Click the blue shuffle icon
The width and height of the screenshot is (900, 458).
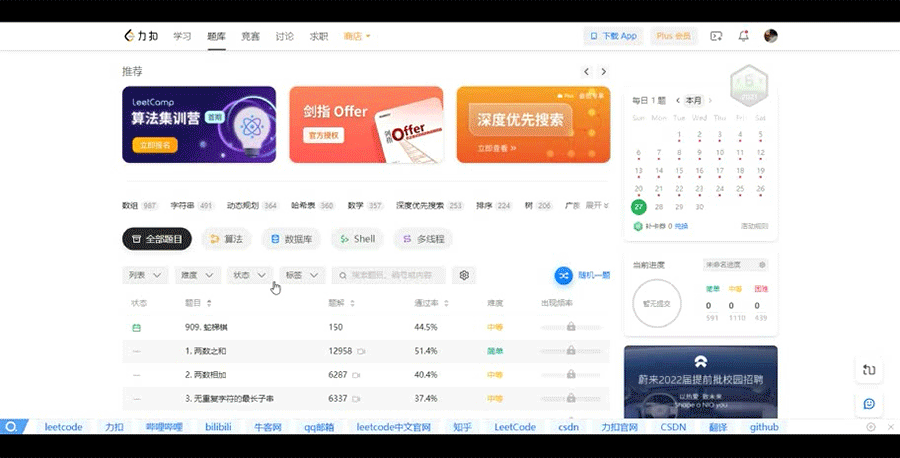coord(564,275)
